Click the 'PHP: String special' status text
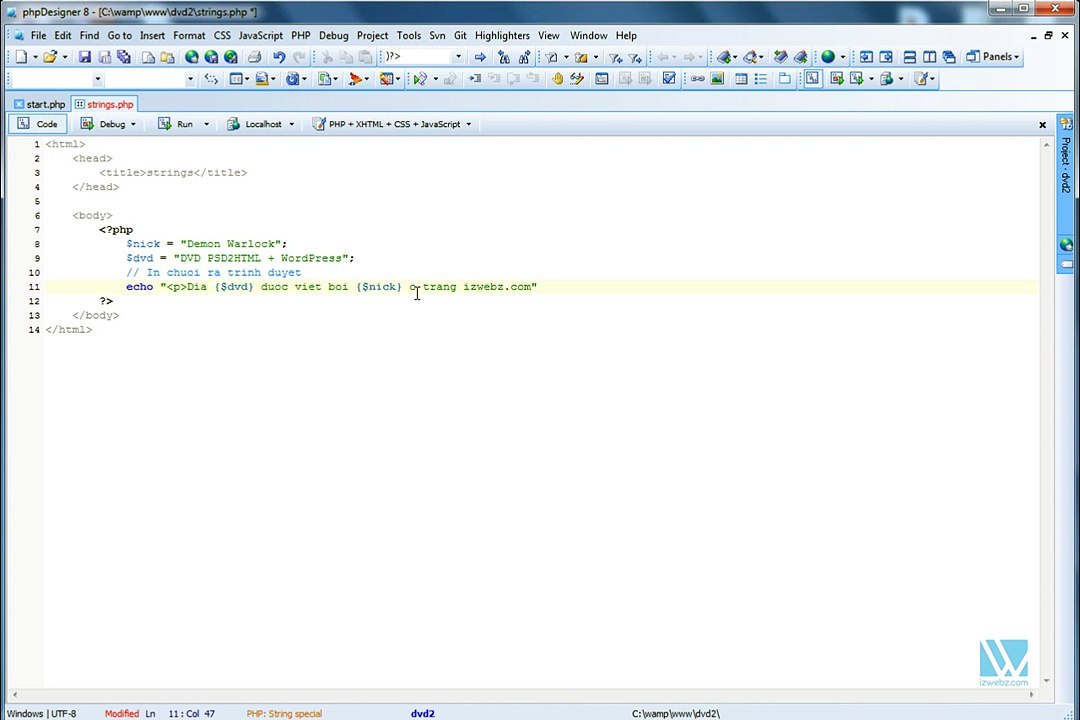Viewport: 1080px width, 720px height. pos(284,713)
